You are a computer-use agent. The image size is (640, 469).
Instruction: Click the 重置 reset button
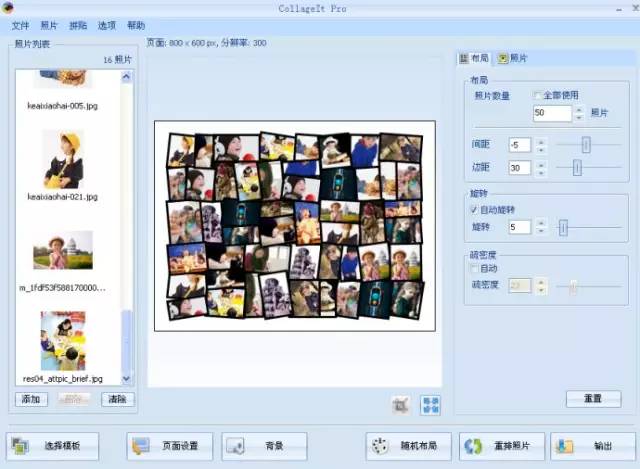[x=593, y=398]
